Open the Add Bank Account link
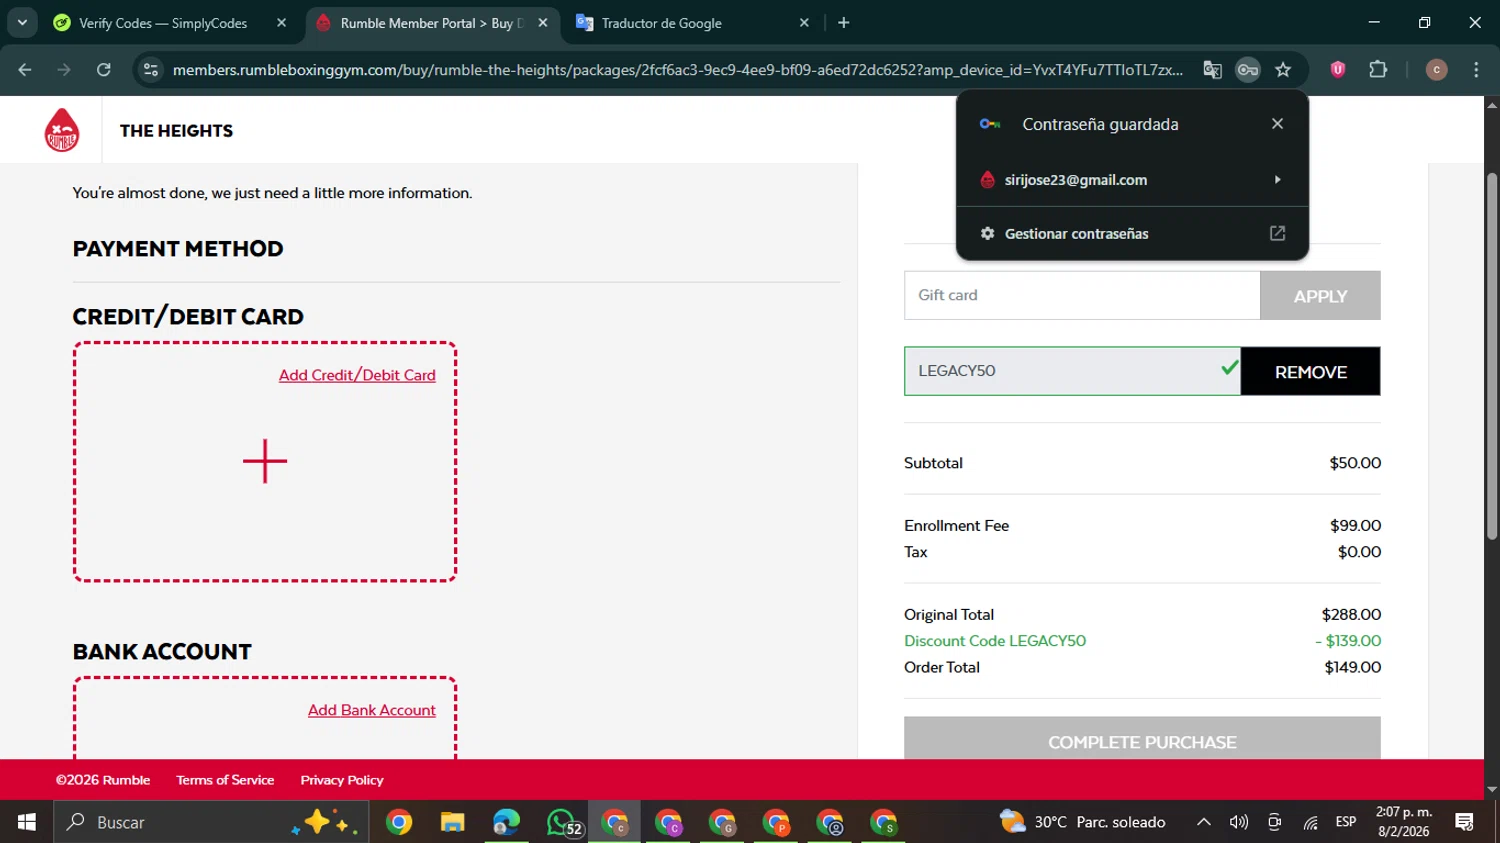Image resolution: width=1500 pixels, height=843 pixels. [x=372, y=710]
